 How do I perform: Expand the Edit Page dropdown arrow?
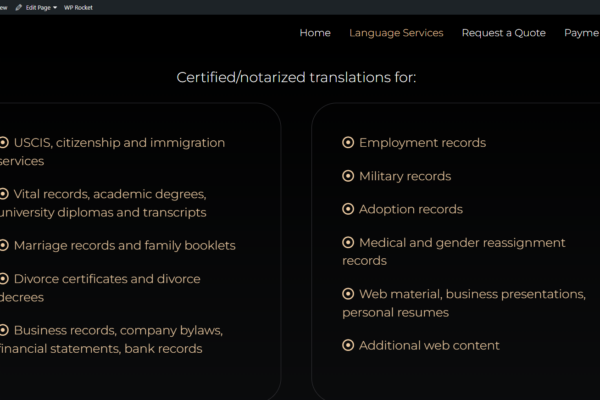(55, 8)
